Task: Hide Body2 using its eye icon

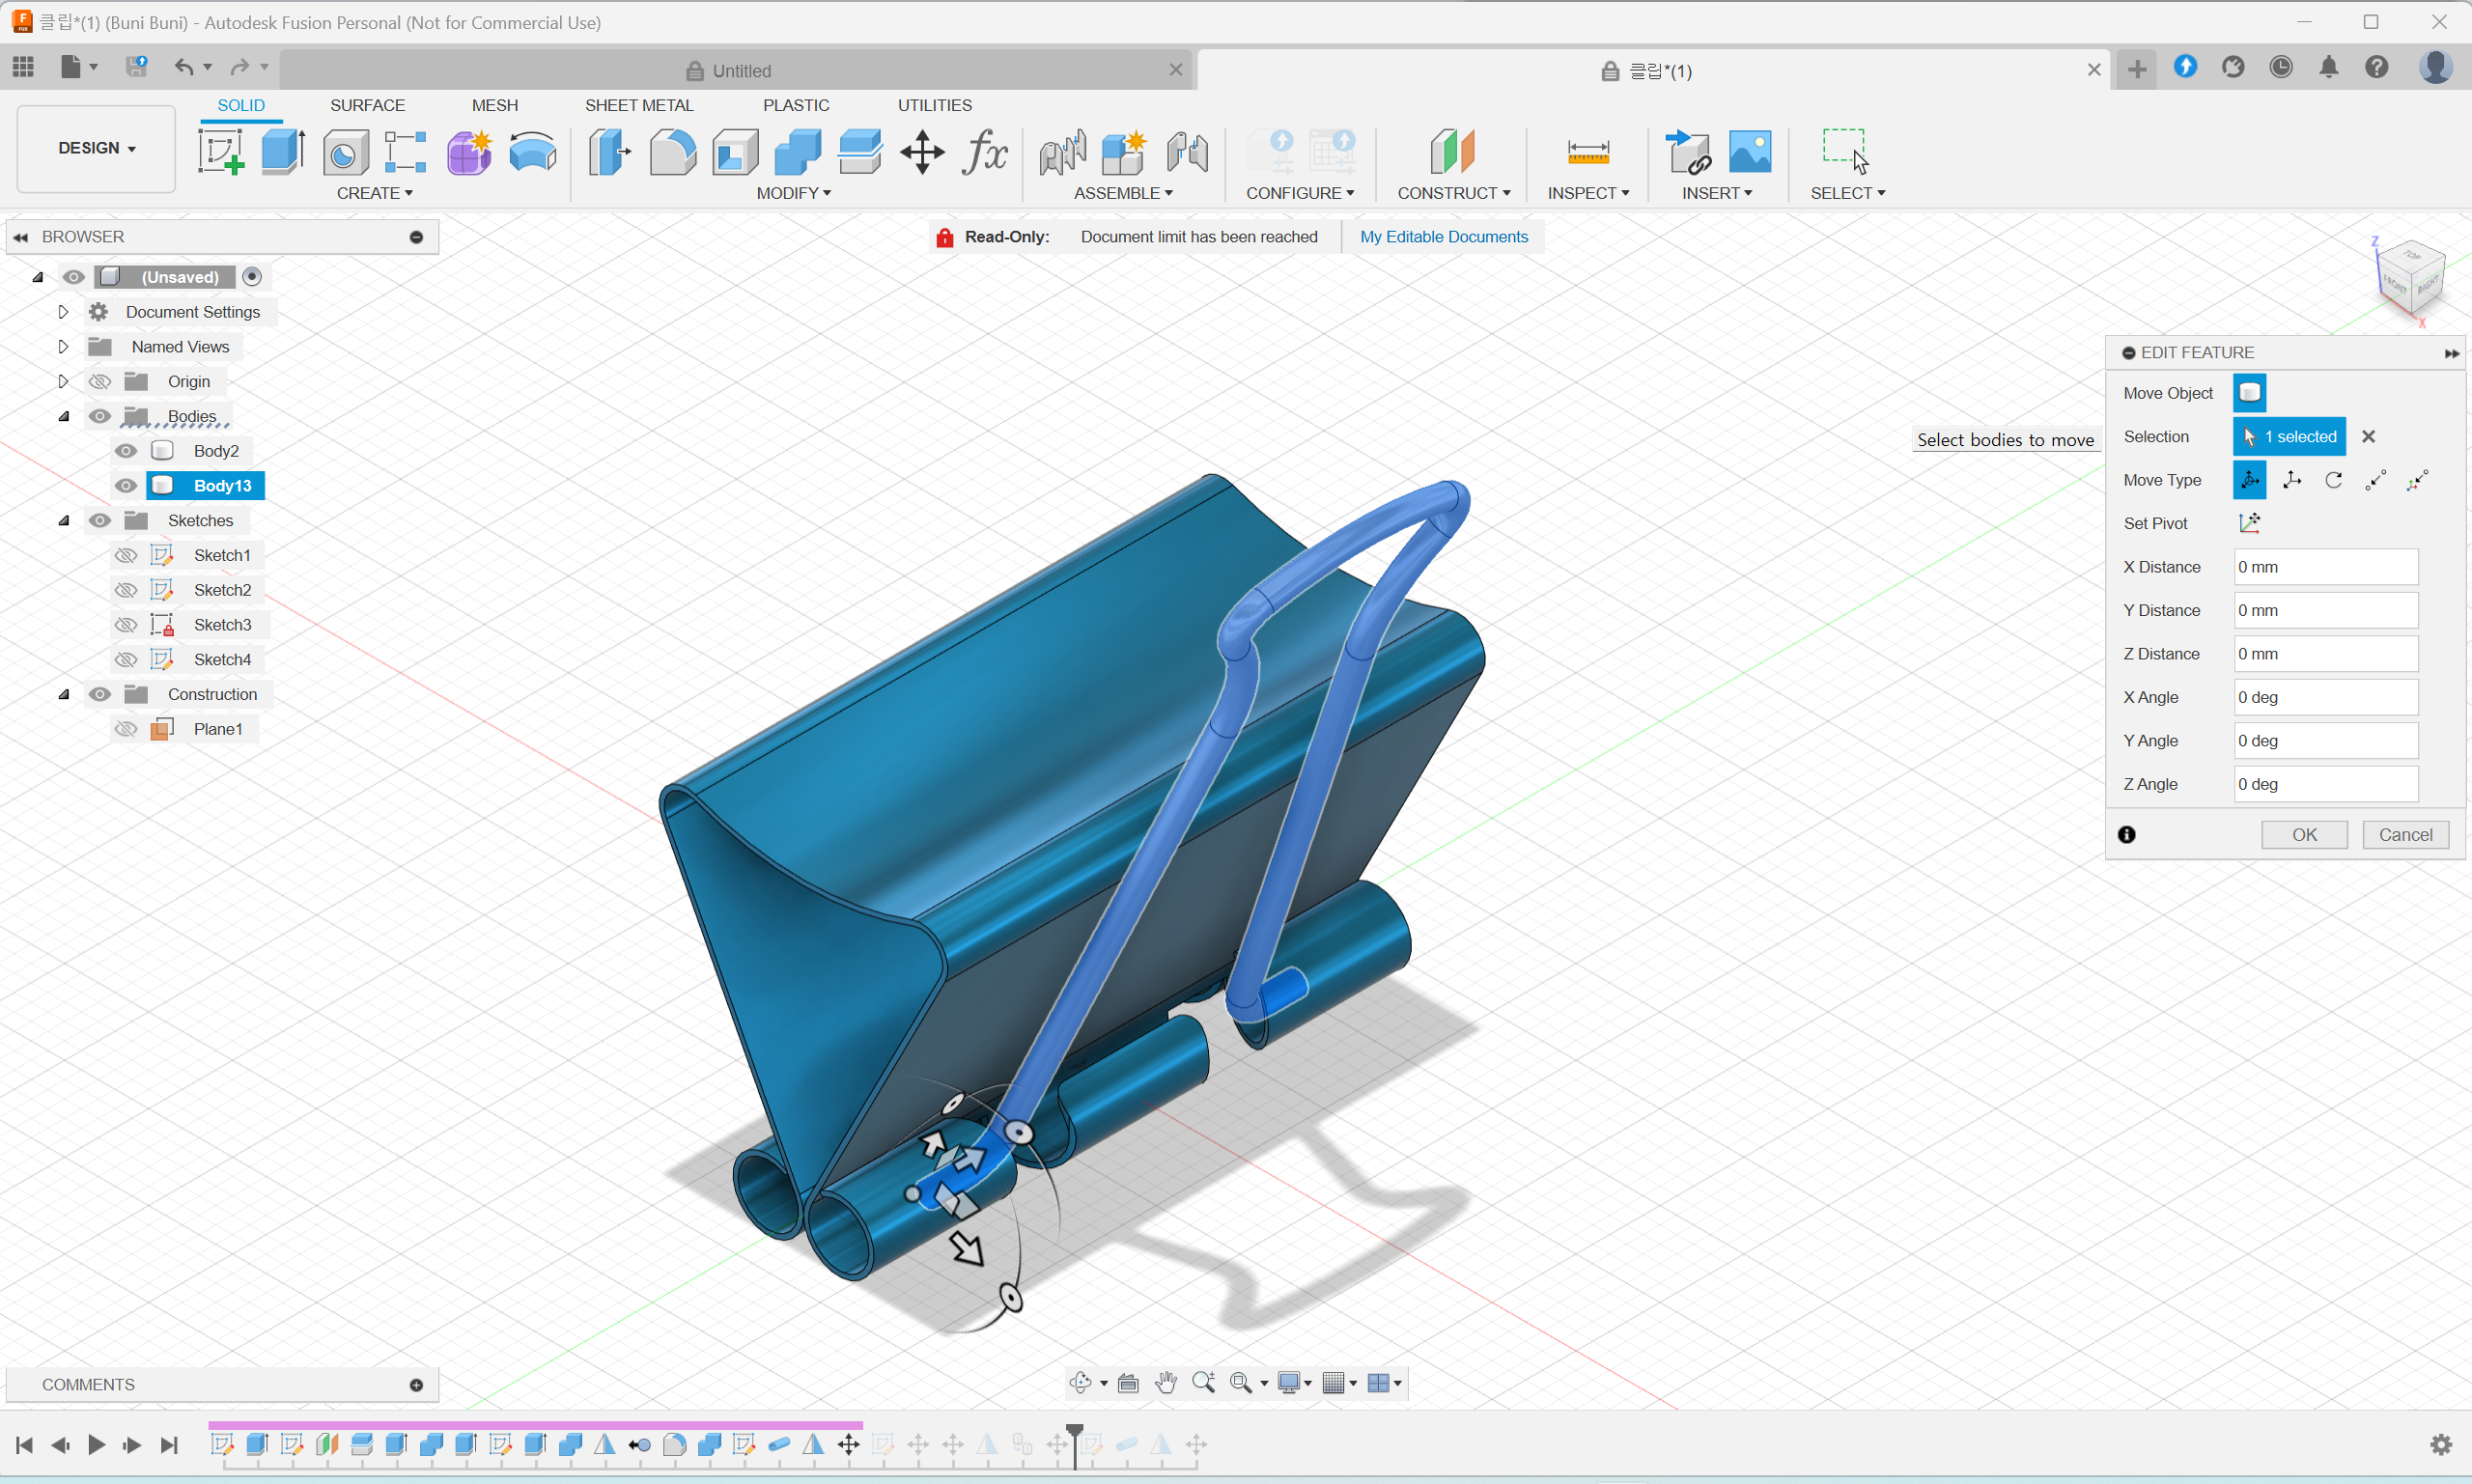Action: click(126, 451)
